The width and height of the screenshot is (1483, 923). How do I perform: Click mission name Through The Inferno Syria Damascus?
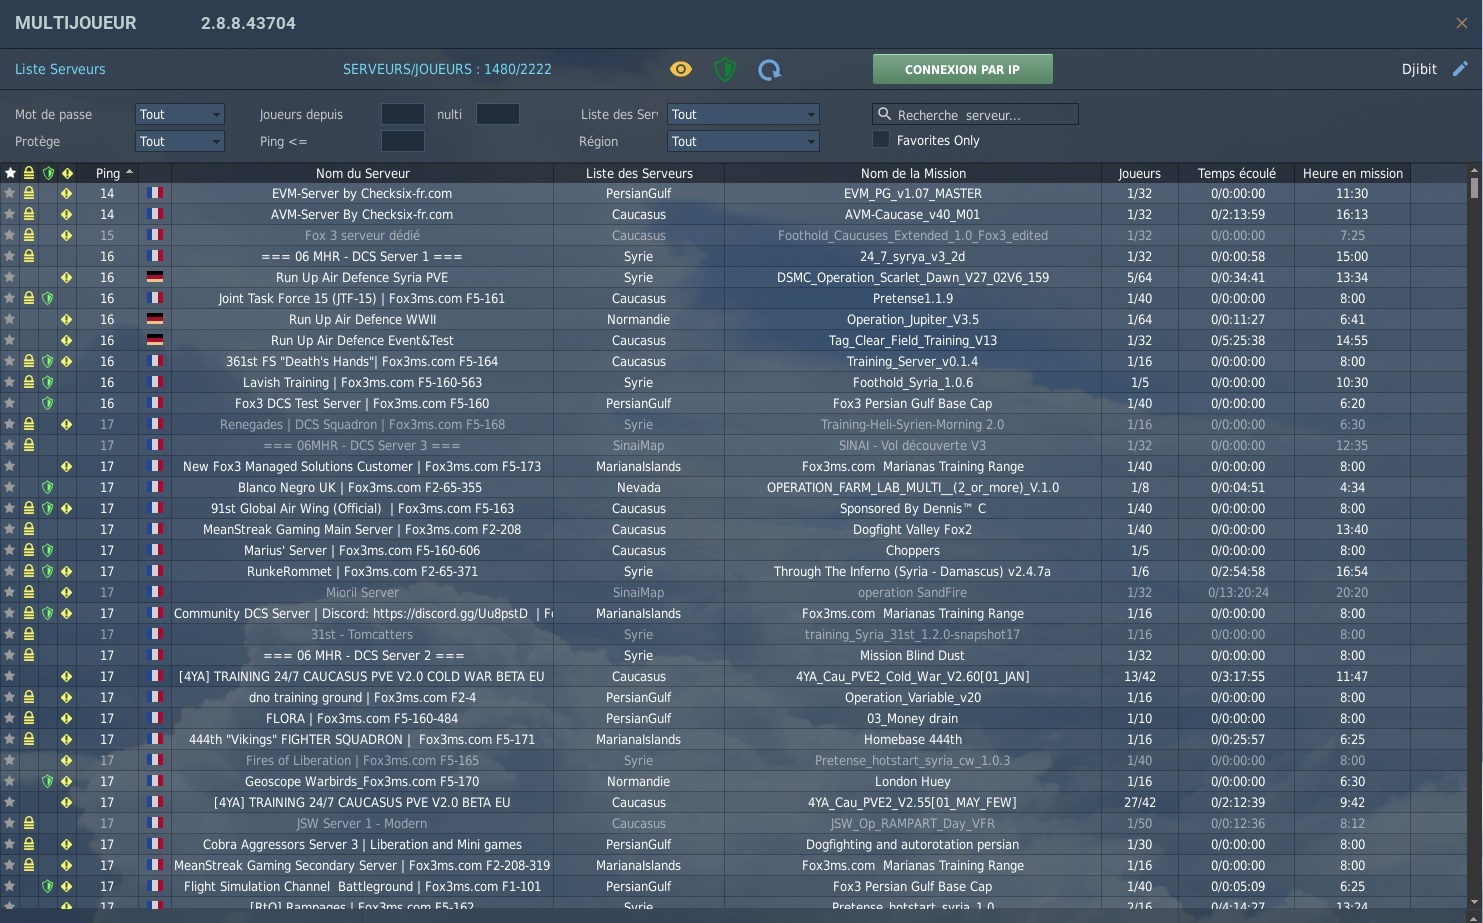tap(912, 571)
